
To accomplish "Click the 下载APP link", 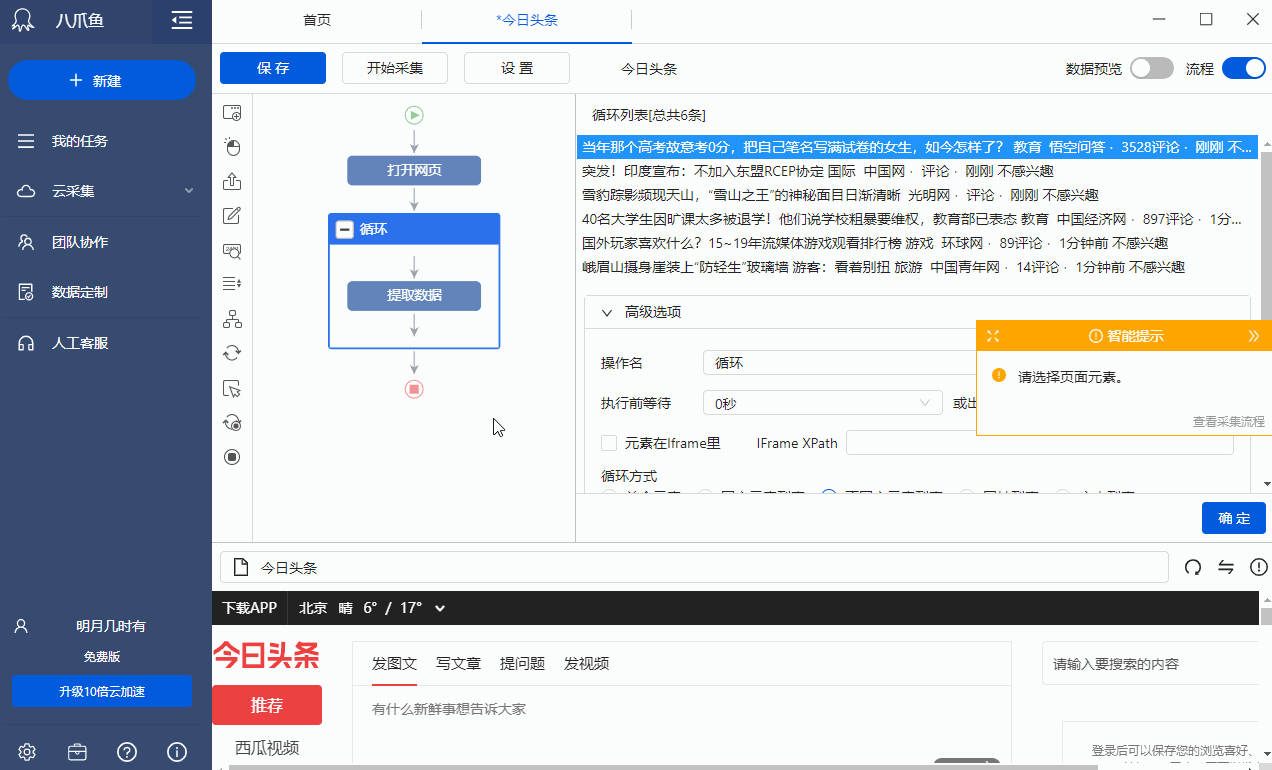I will [249, 608].
